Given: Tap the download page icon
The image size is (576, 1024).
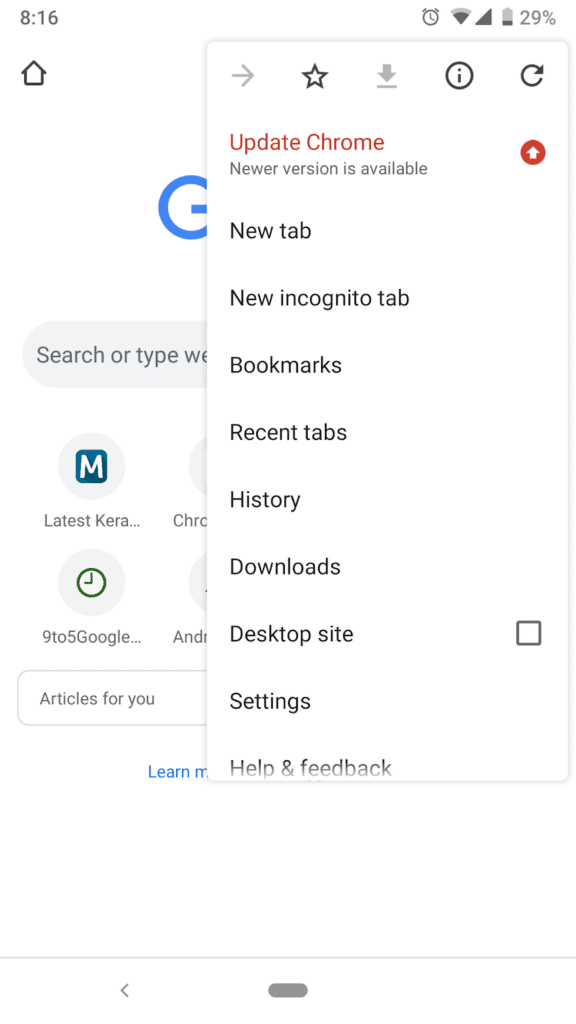Looking at the screenshot, I should click(386, 75).
